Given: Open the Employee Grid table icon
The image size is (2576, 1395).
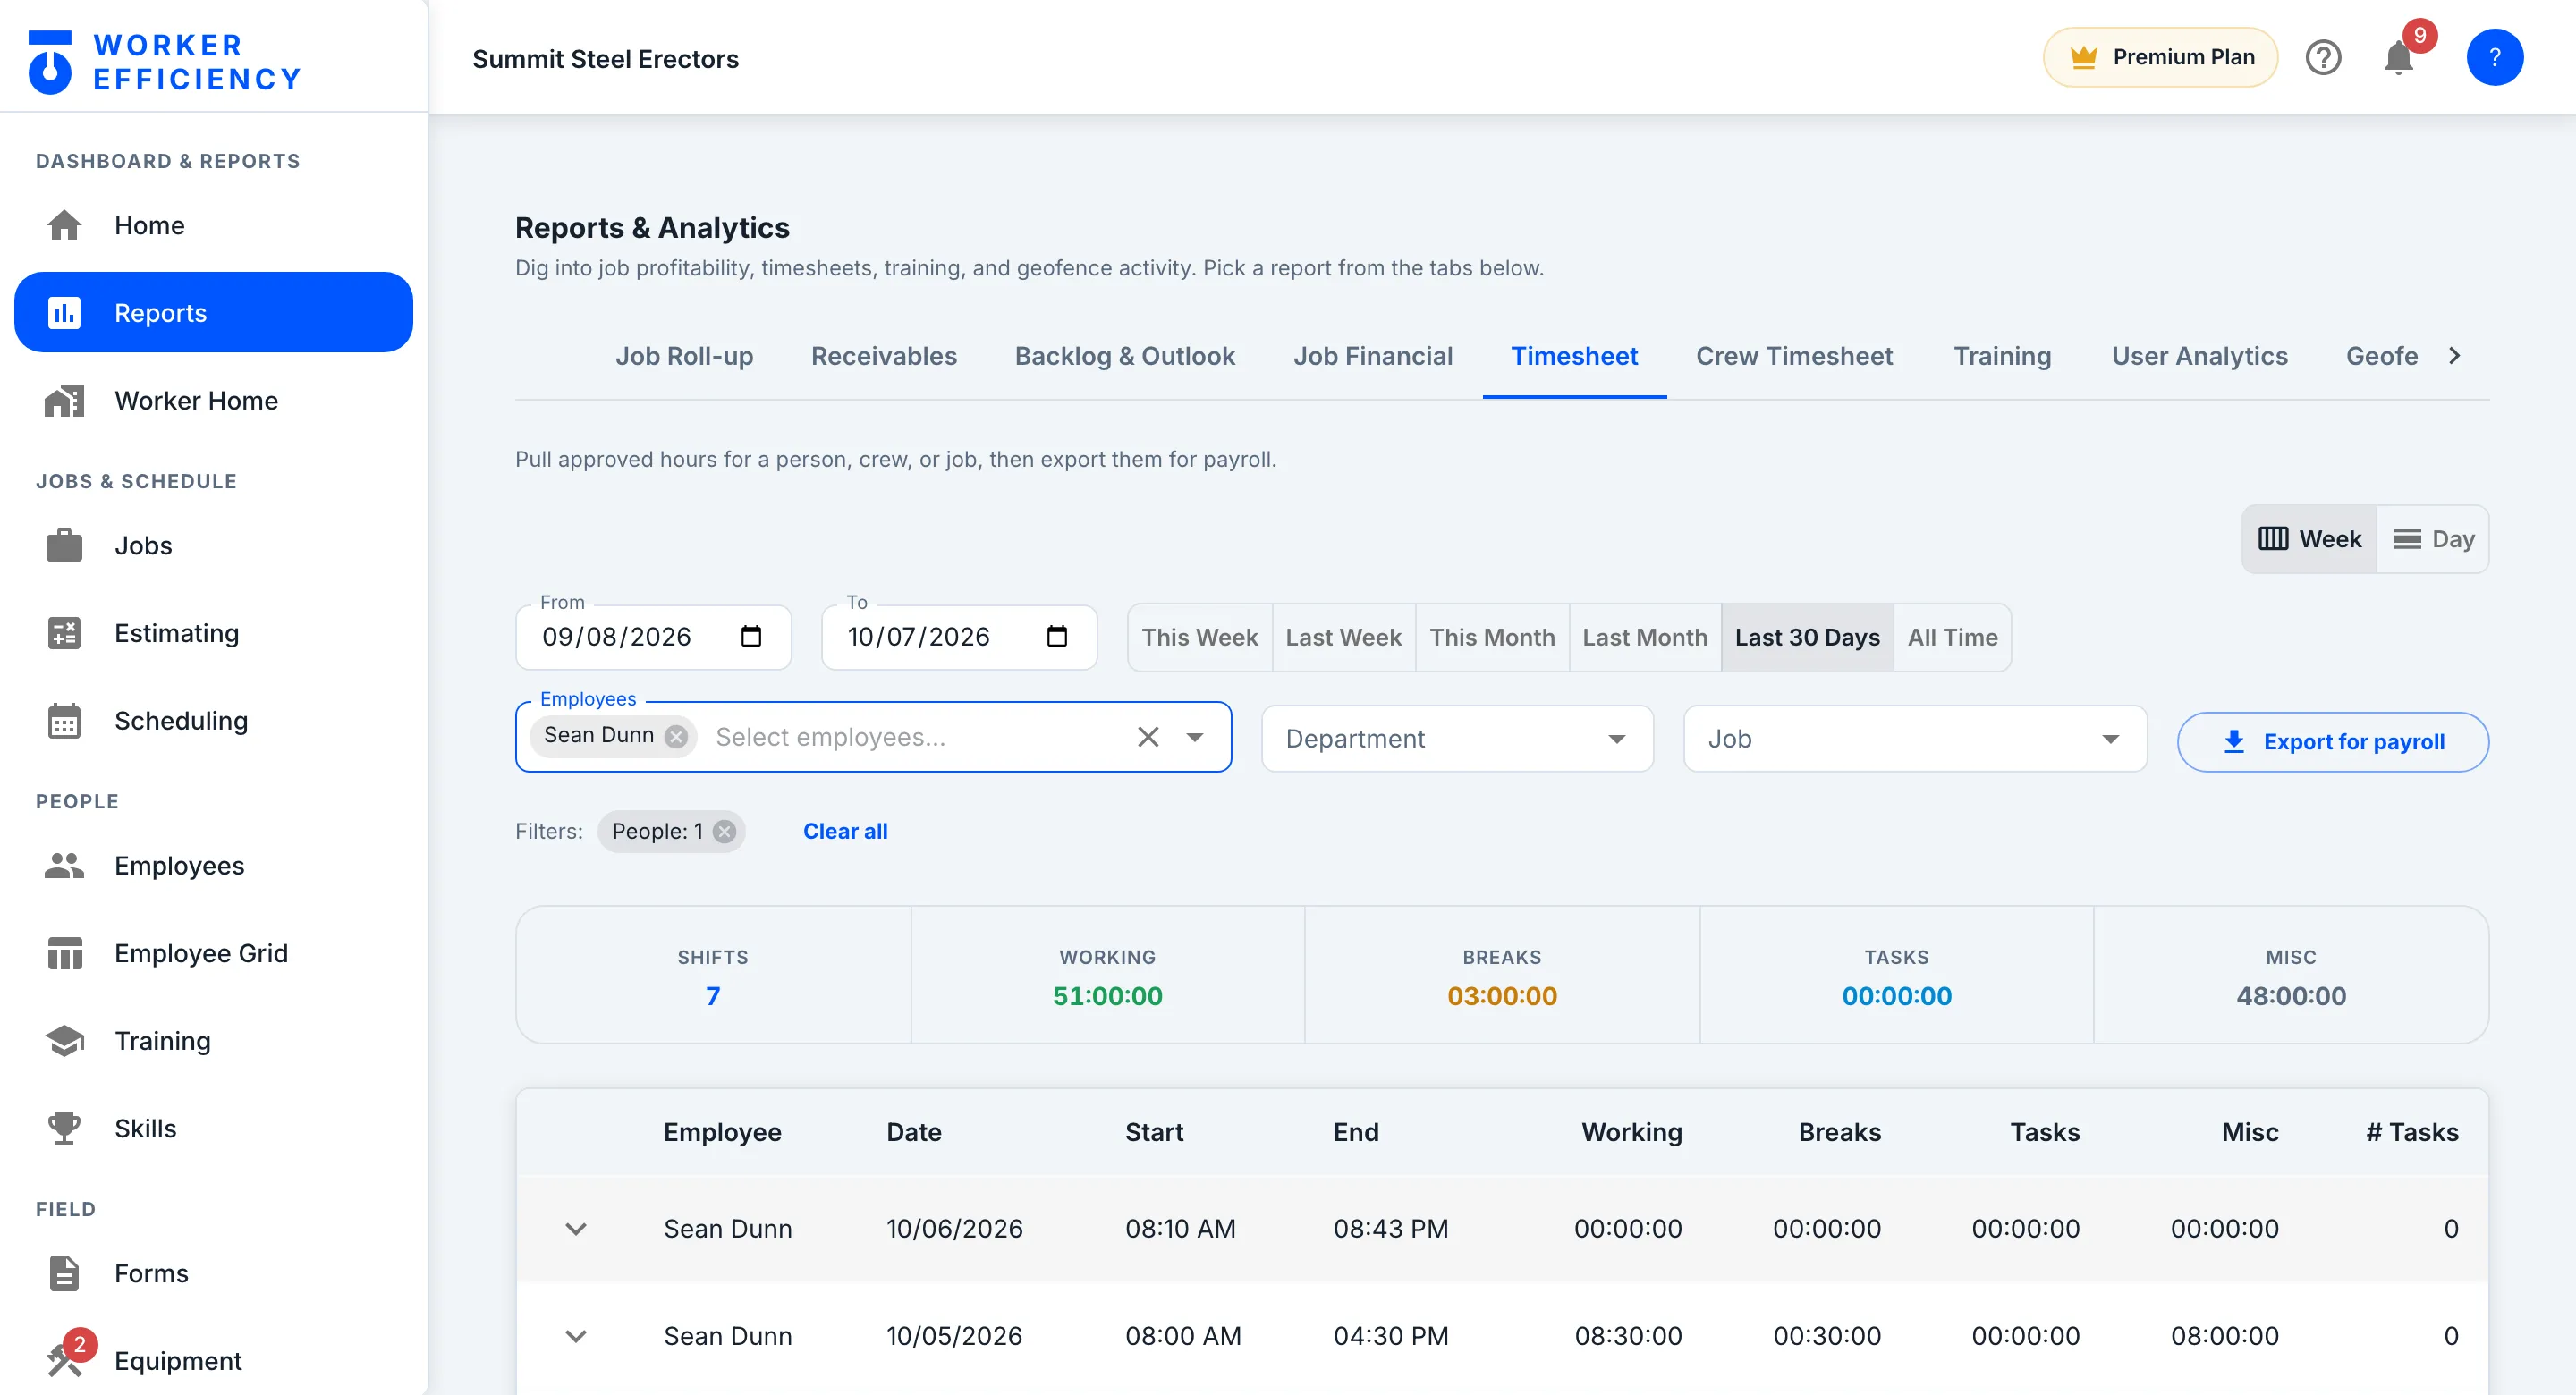Looking at the screenshot, I should (64, 954).
